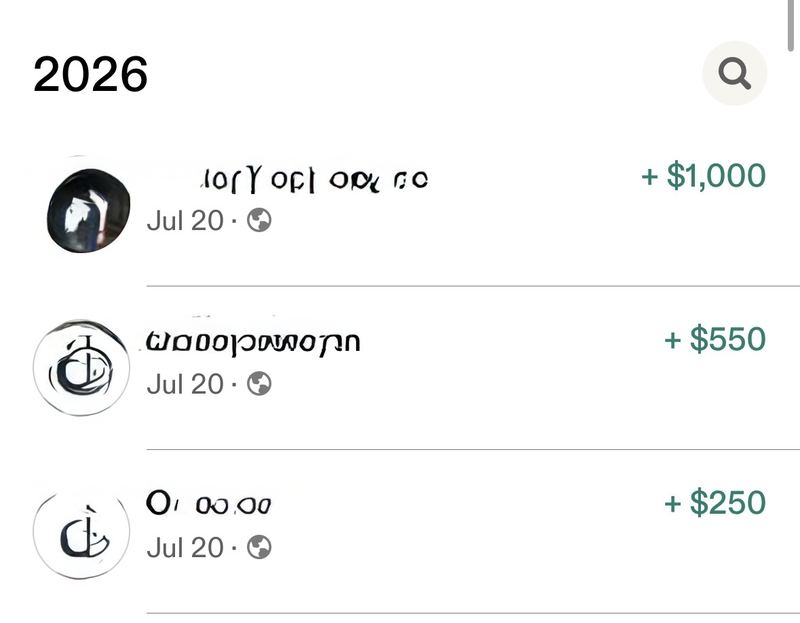Tap the logo avatar on the $250 payment

tap(81, 533)
